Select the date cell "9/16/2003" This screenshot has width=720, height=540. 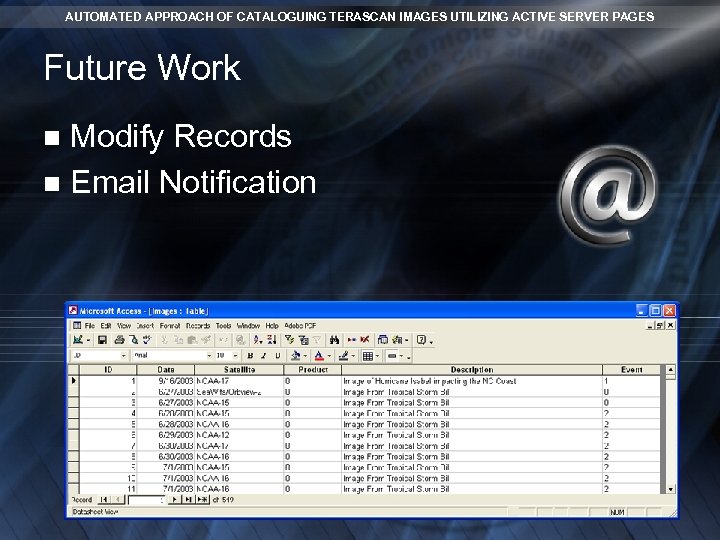click(166, 381)
